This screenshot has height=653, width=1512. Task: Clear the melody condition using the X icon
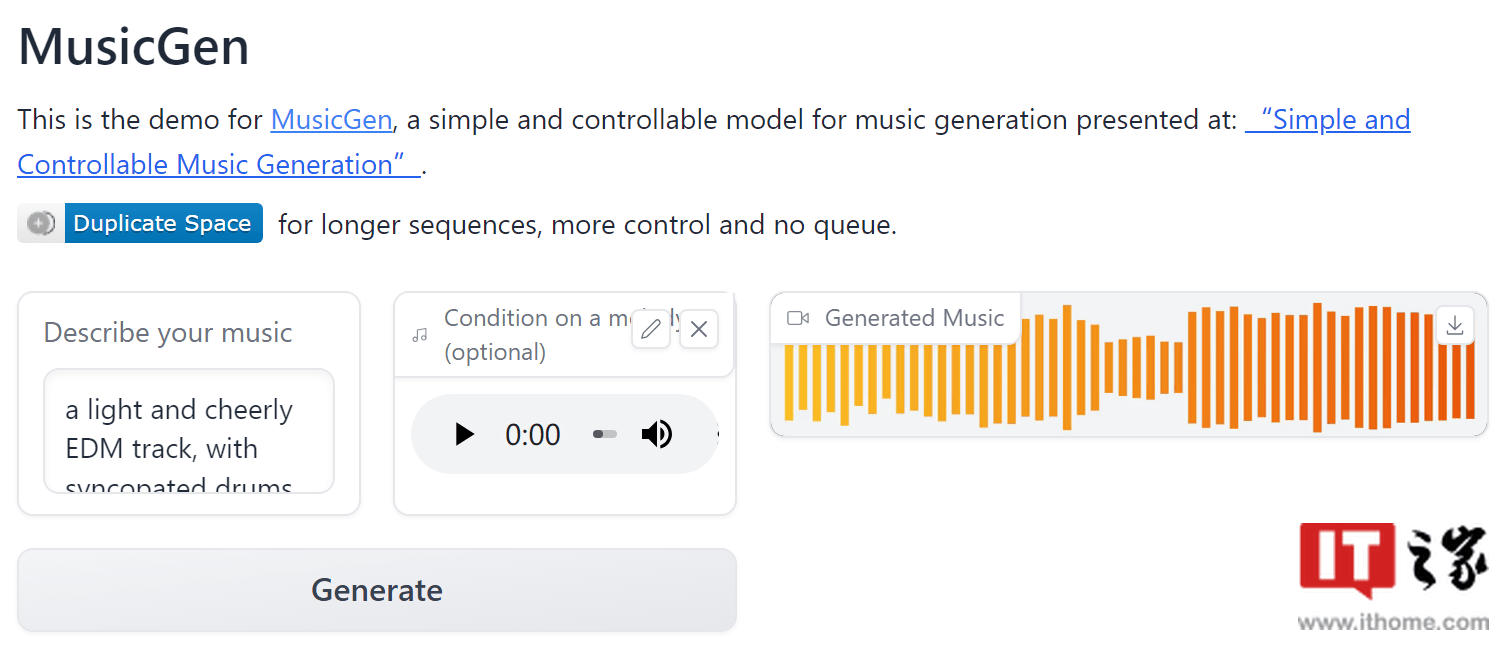pyautogui.click(x=698, y=329)
